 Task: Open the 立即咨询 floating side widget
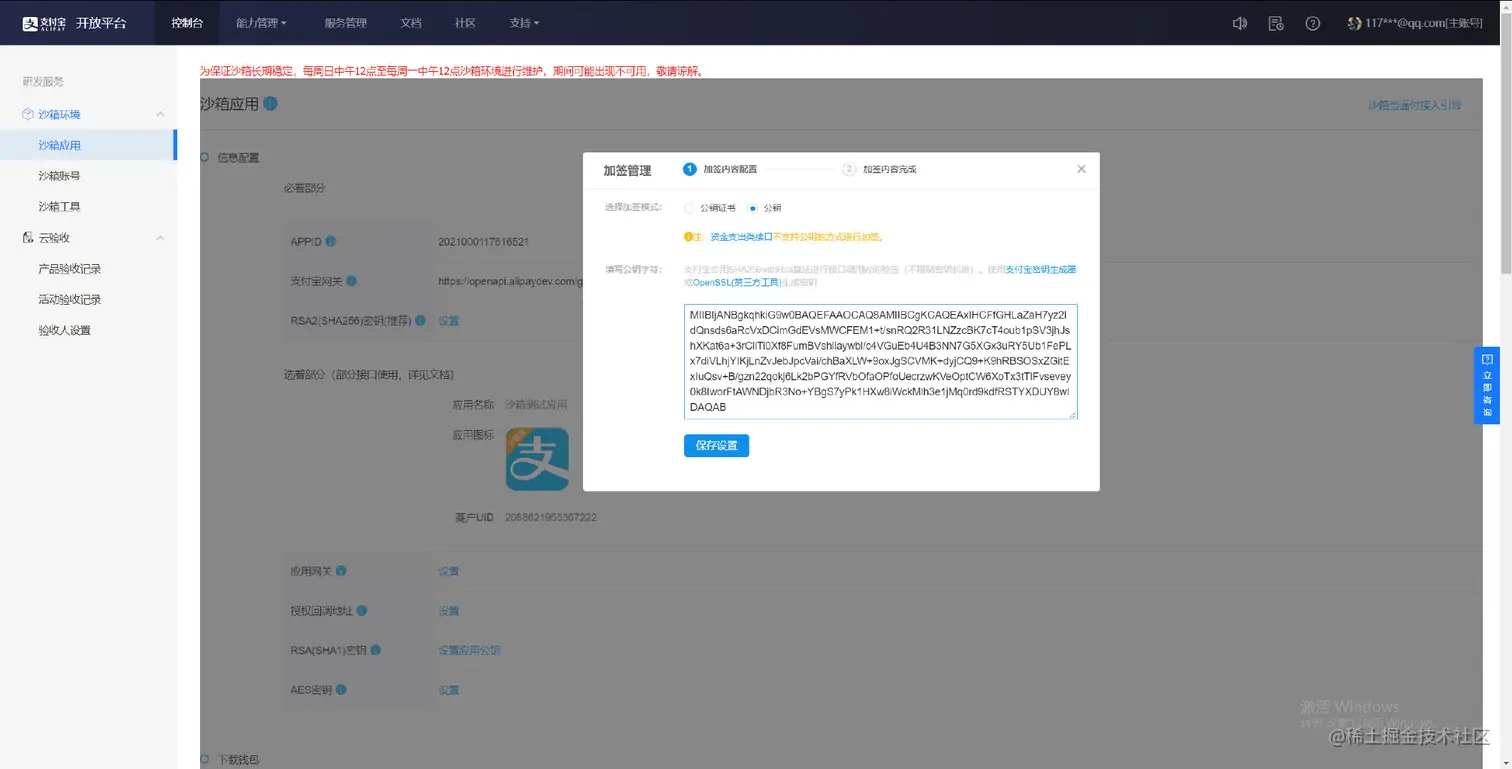point(1487,385)
